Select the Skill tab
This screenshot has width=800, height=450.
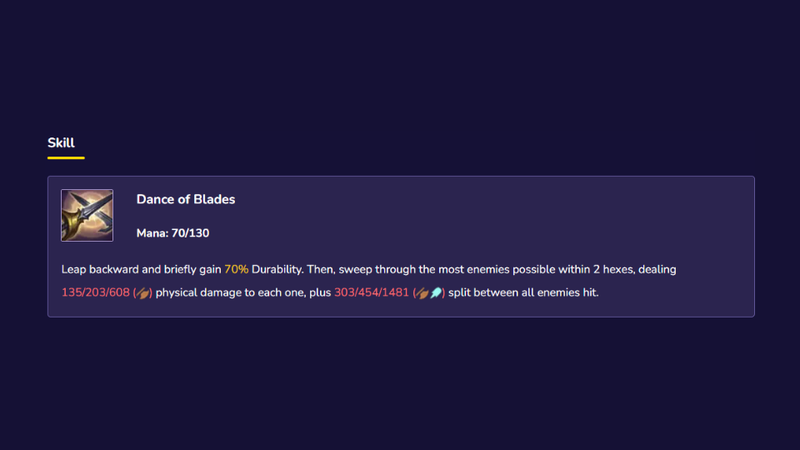61,143
